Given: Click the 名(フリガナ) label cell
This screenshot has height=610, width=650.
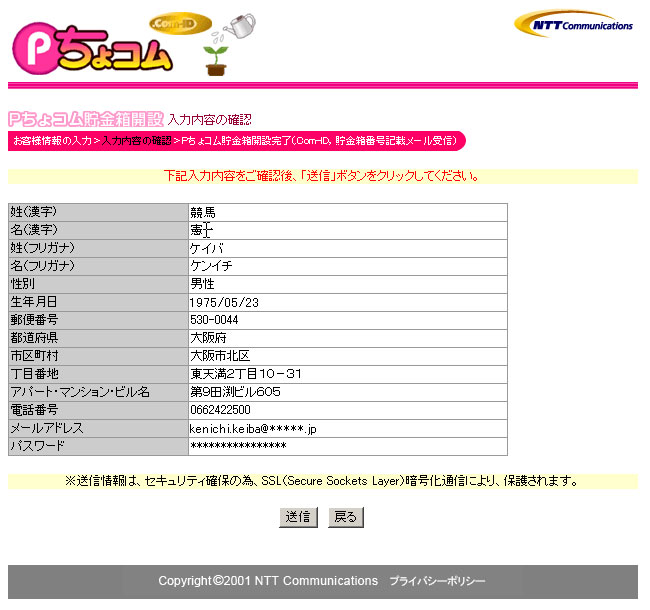Looking at the screenshot, I should pos(98,266).
